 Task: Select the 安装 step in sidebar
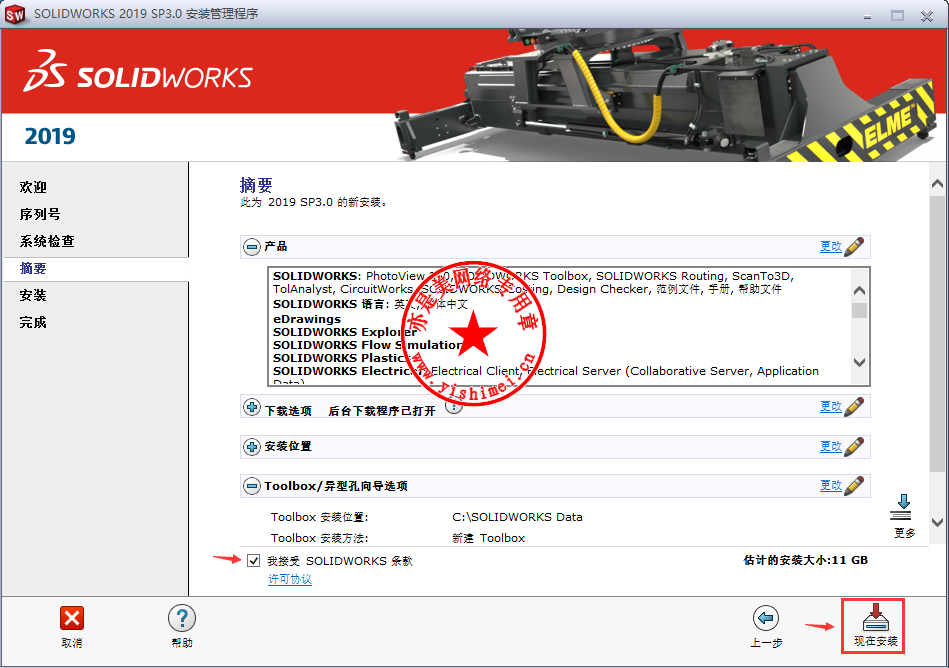[33, 295]
